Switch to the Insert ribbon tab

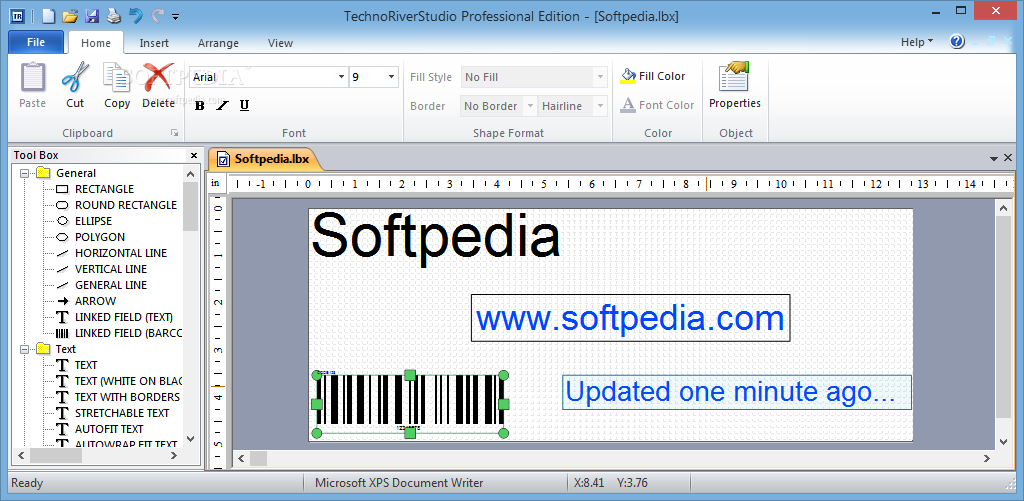[154, 43]
